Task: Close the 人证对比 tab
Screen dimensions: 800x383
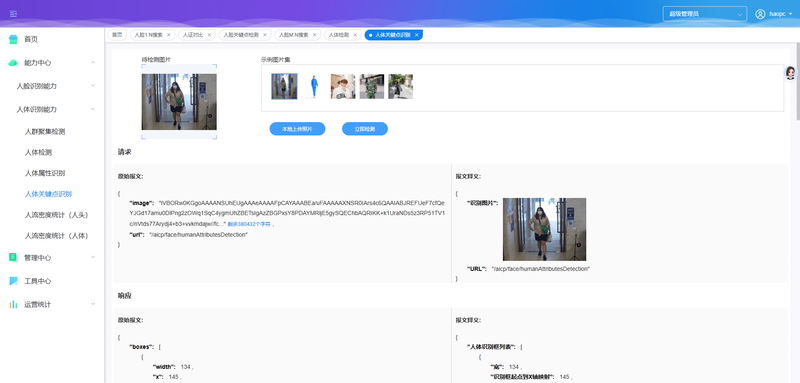Action: (x=209, y=35)
